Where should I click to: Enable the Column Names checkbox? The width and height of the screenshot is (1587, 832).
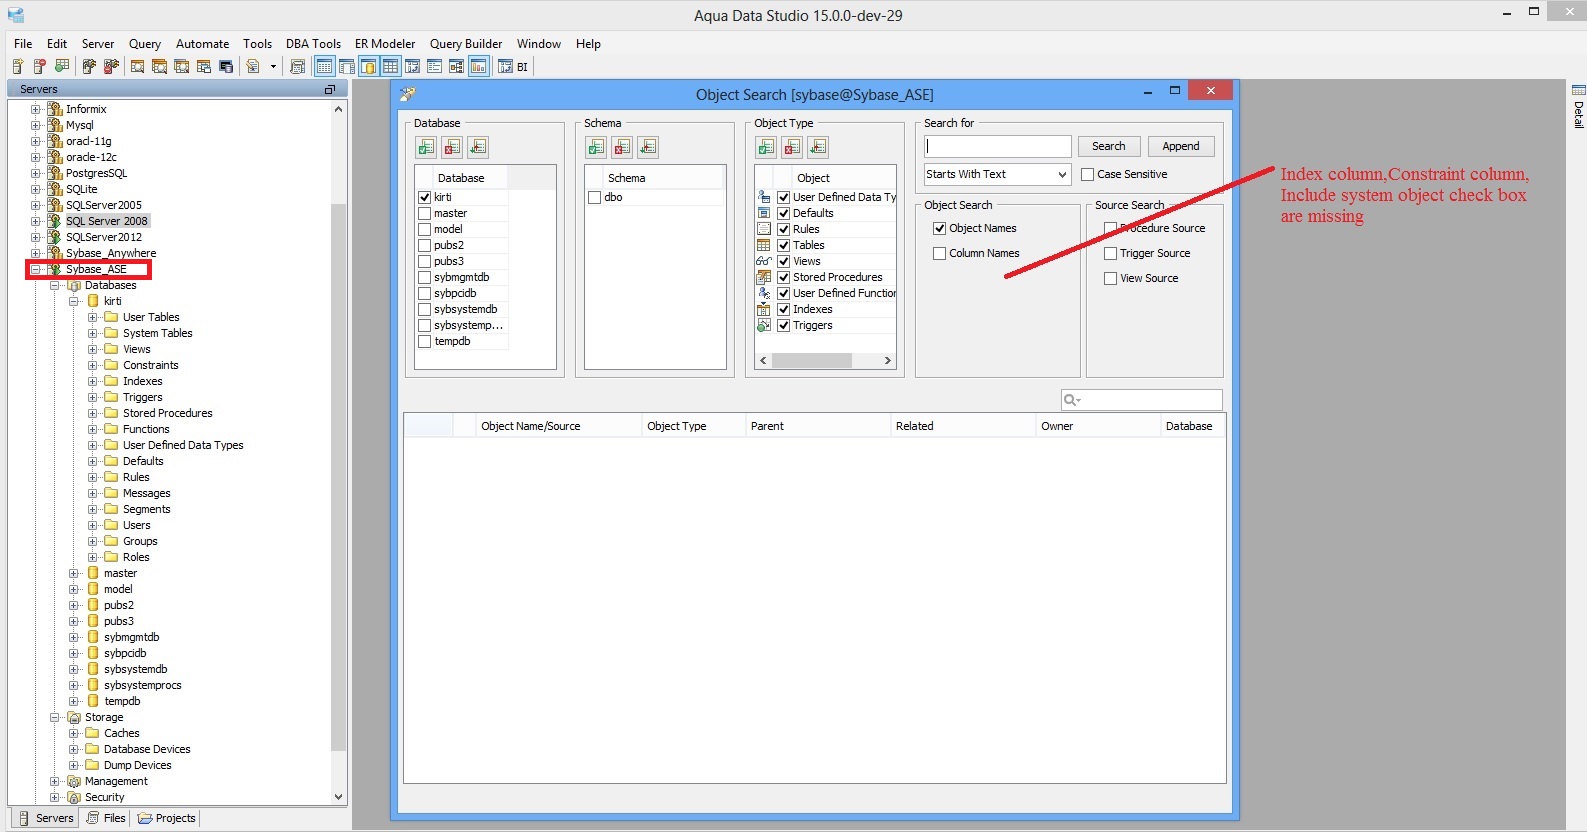(940, 253)
